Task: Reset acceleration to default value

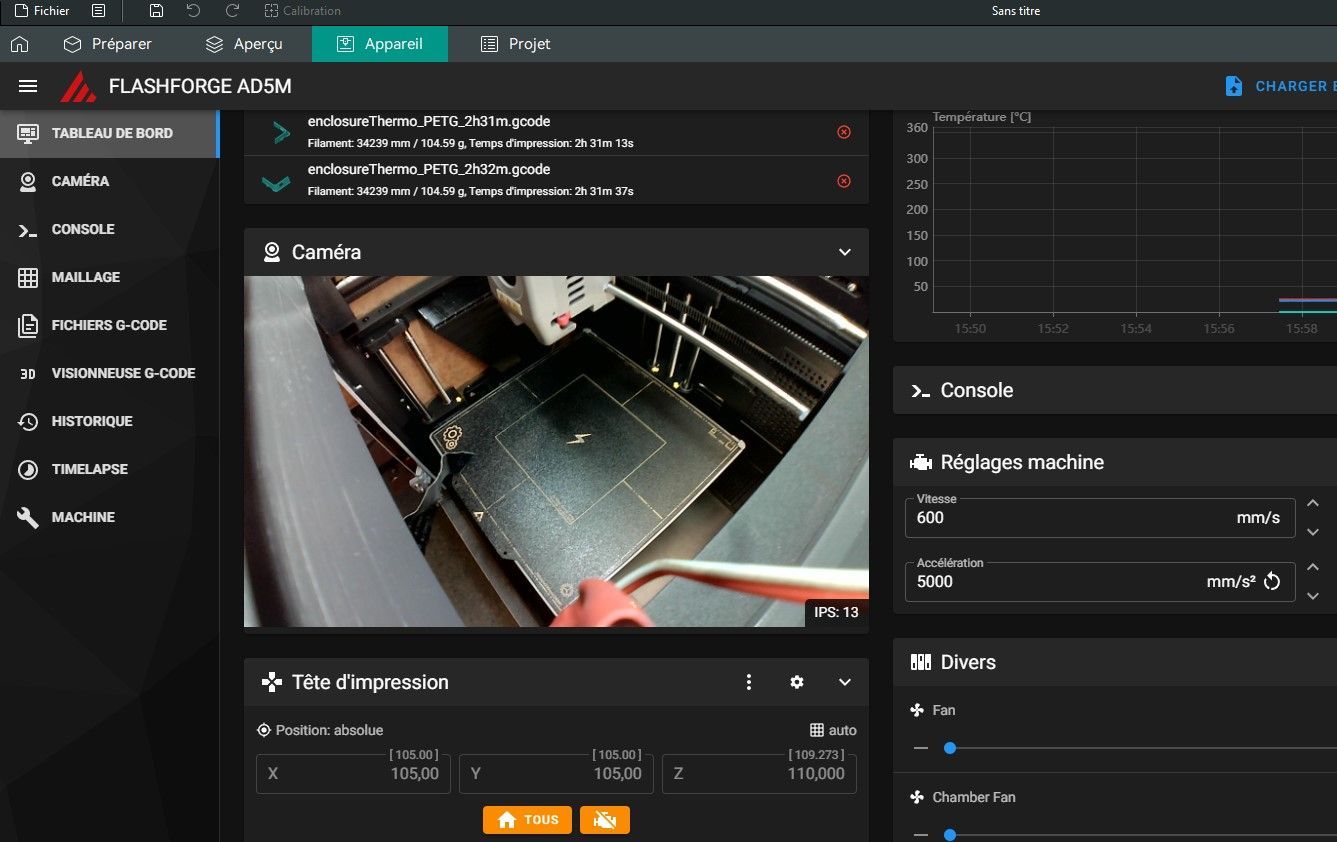Action: tap(1272, 582)
